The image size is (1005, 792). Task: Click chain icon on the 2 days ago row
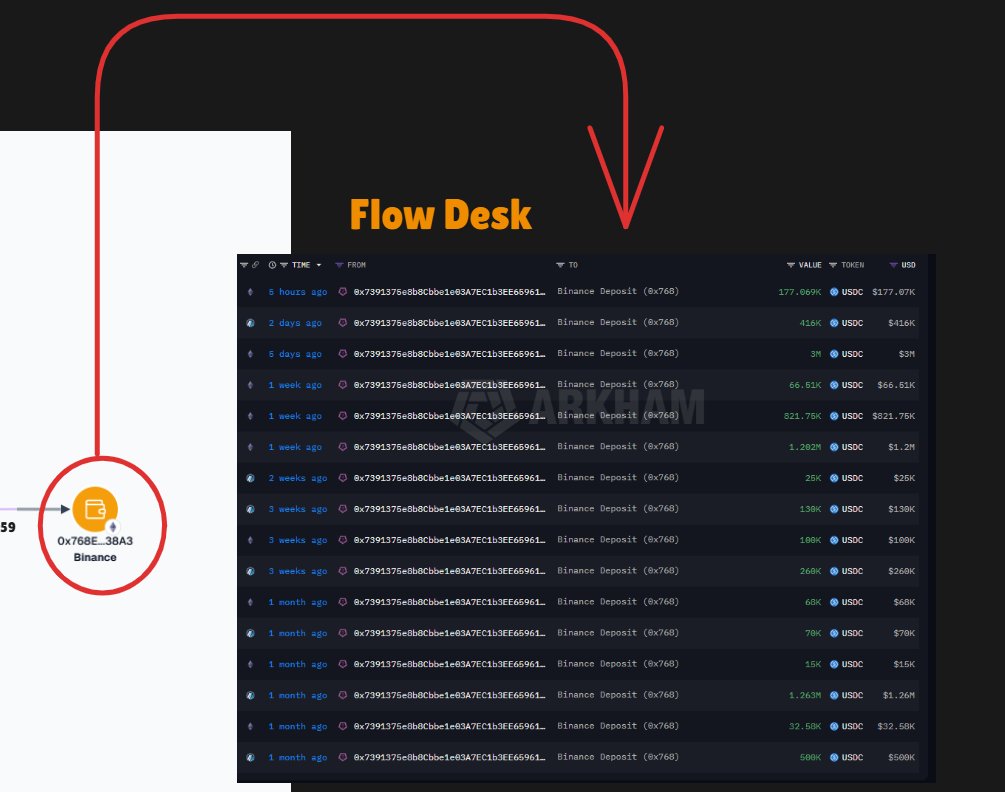tap(251, 323)
